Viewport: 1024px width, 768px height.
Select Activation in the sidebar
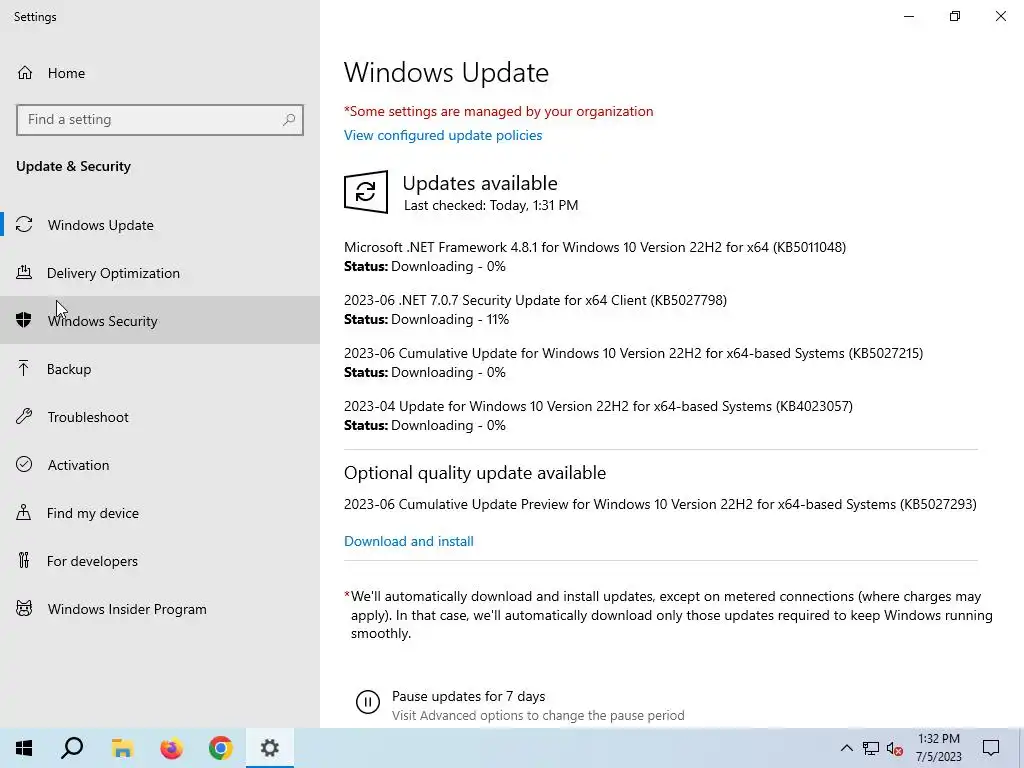point(160,465)
